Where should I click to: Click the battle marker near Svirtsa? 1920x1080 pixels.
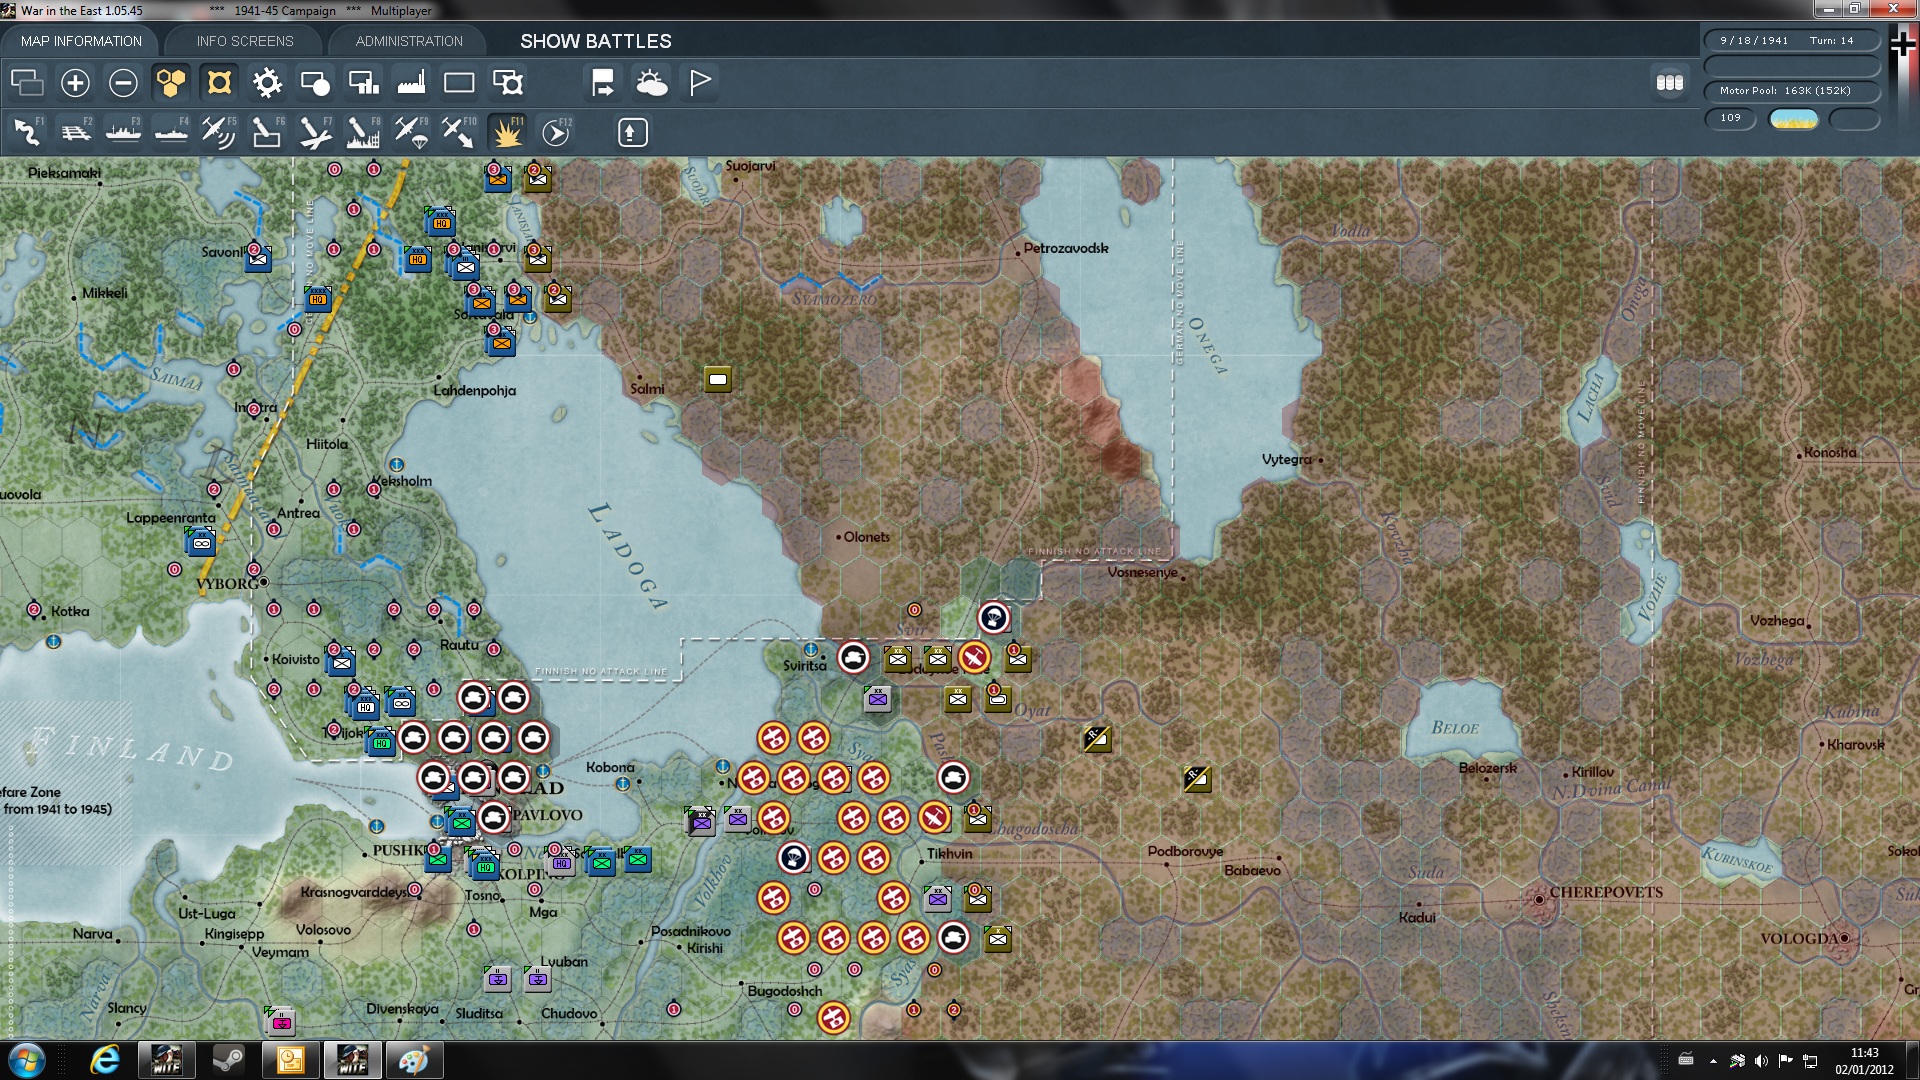click(x=853, y=657)
